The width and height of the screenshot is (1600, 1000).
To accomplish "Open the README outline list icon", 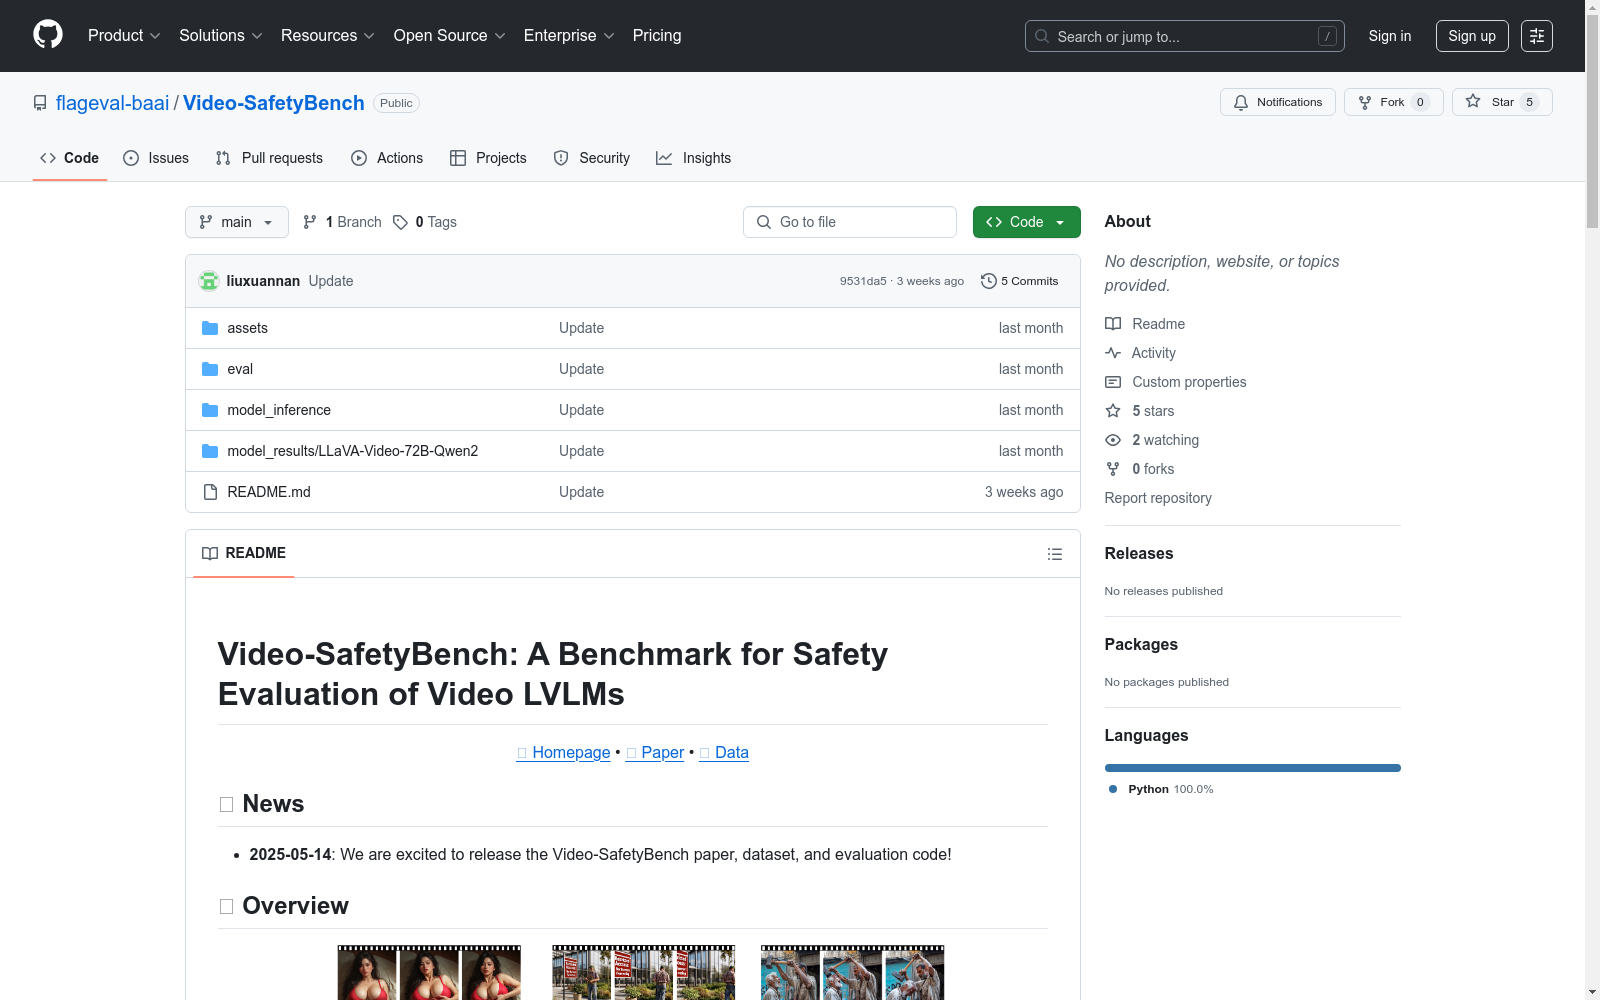I will click(1055, 554).
